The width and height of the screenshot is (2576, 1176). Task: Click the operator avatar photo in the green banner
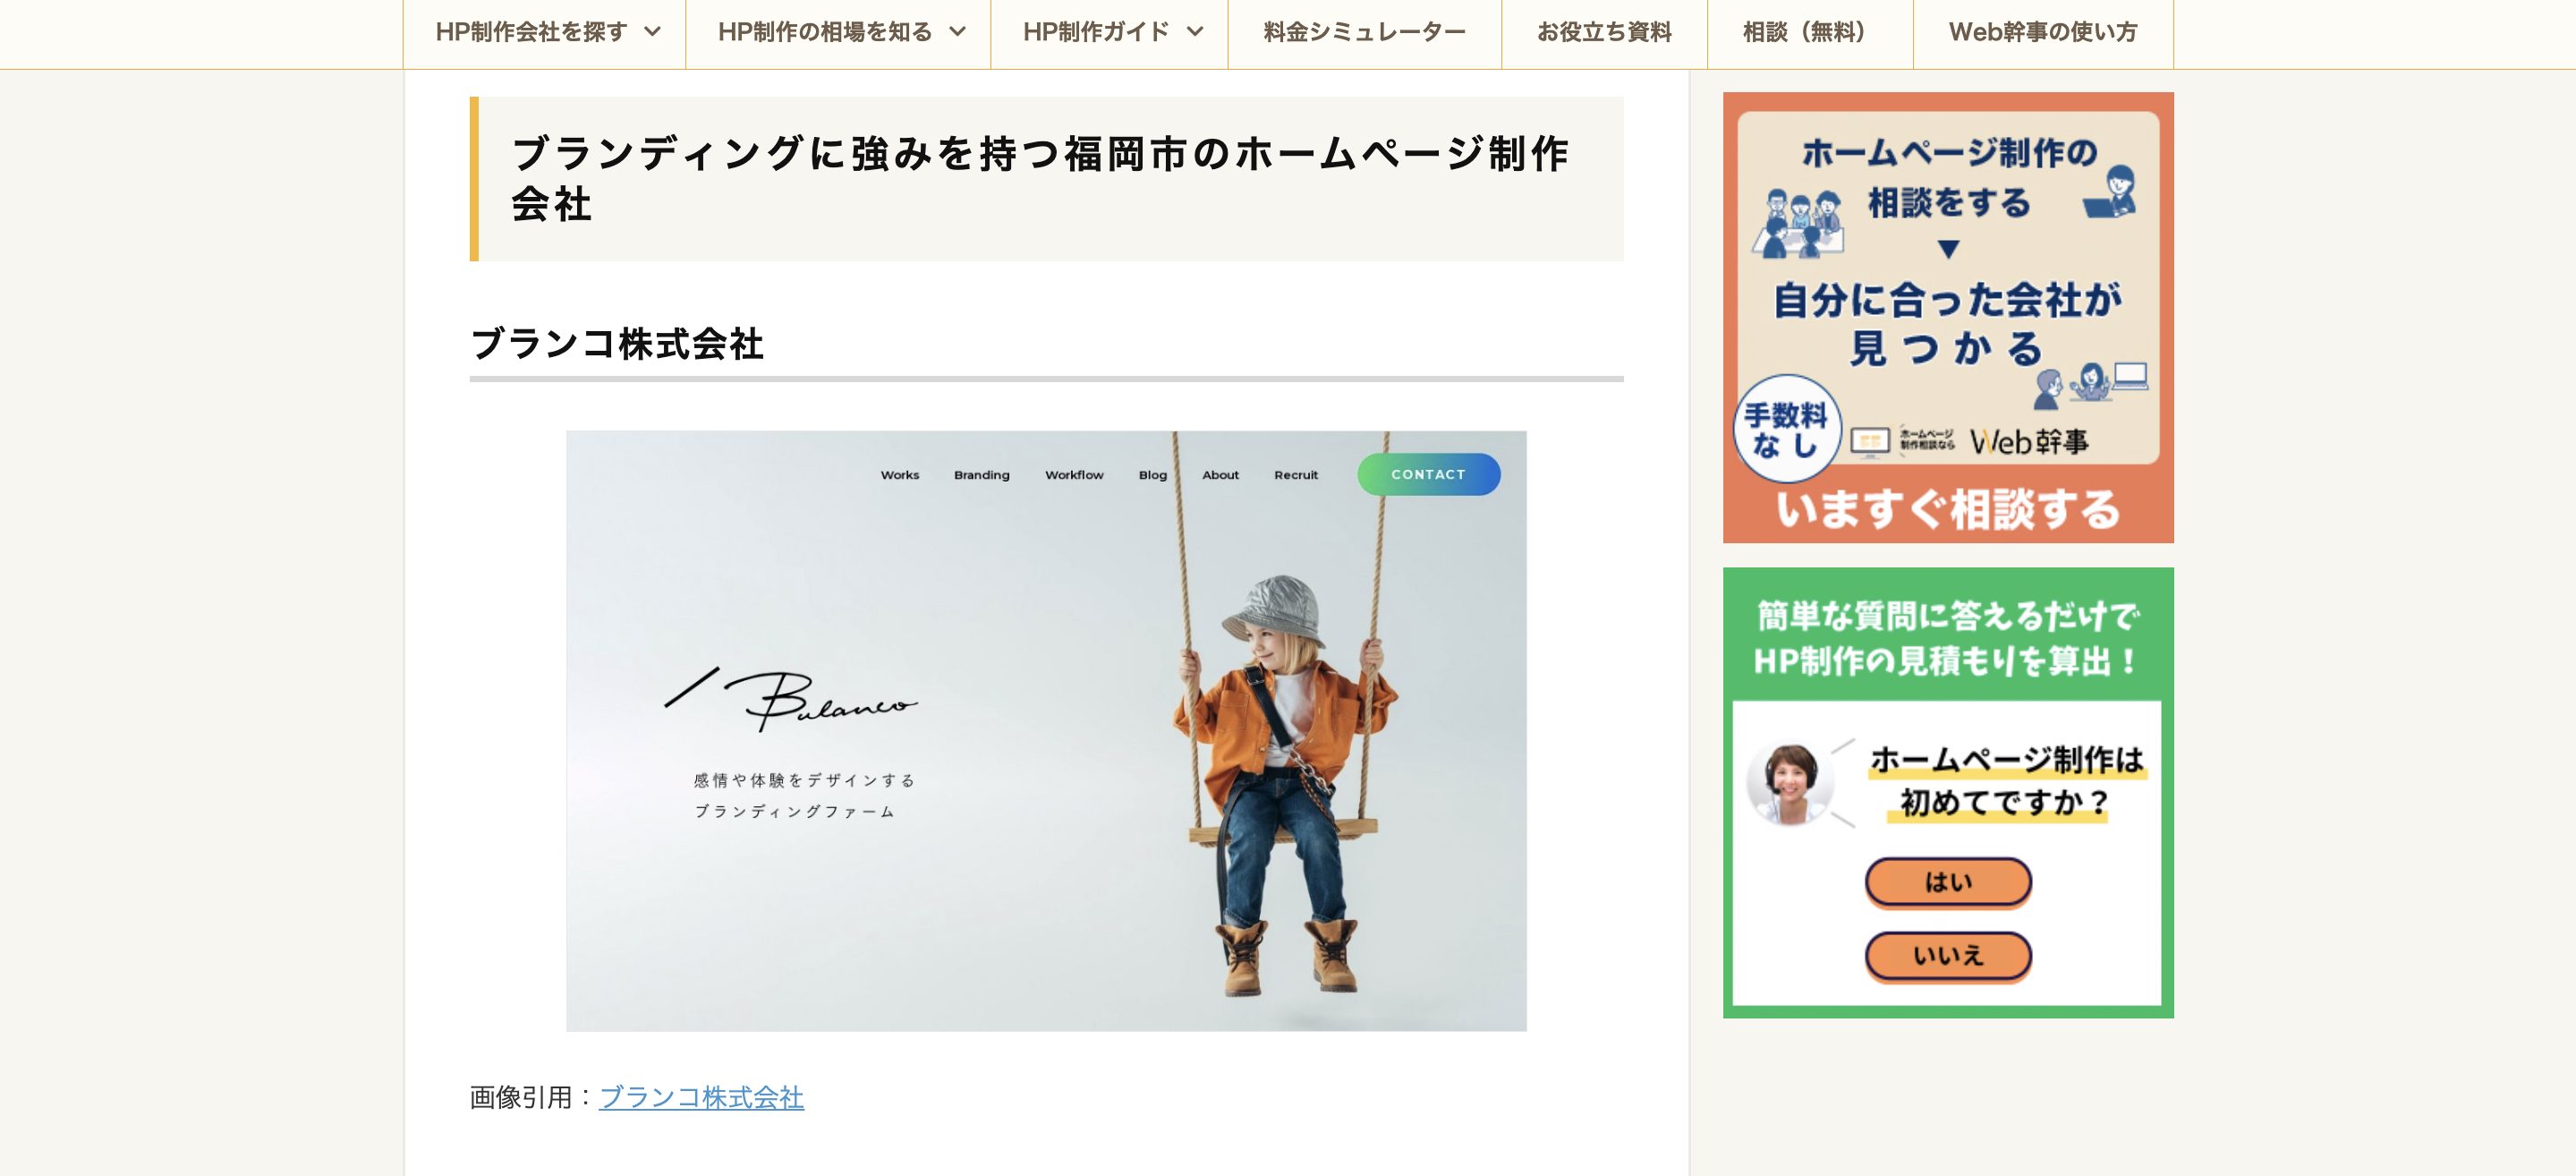tap(1789, 782)
